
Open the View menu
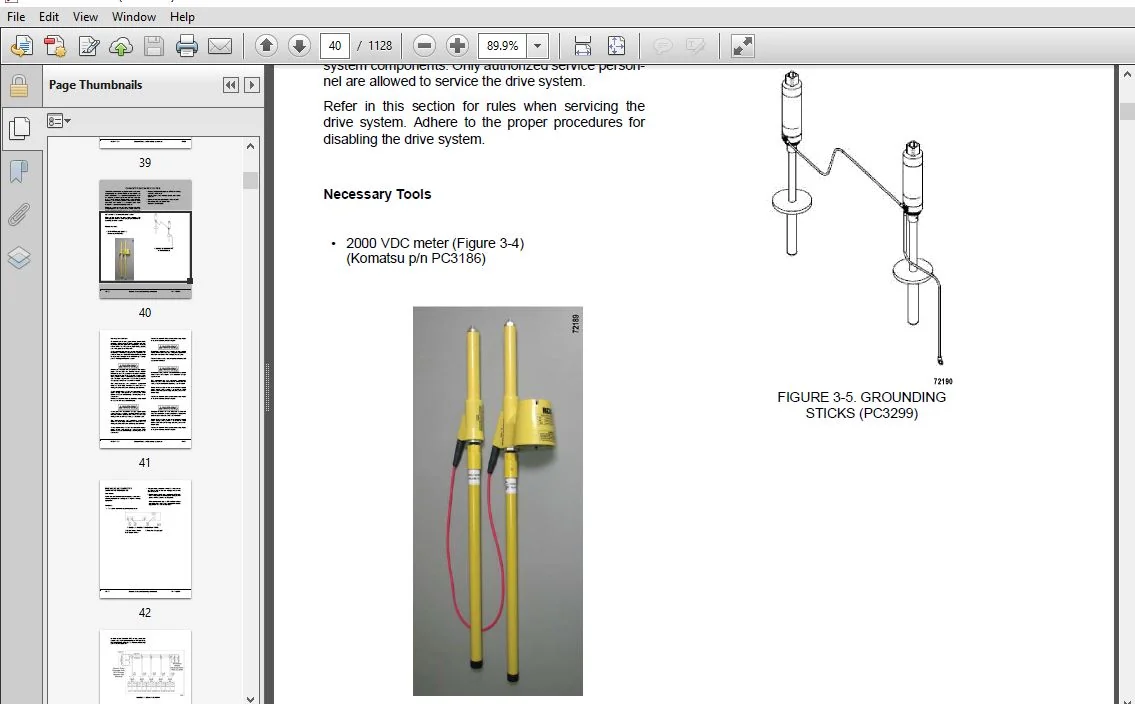click(x=85, y=17)
